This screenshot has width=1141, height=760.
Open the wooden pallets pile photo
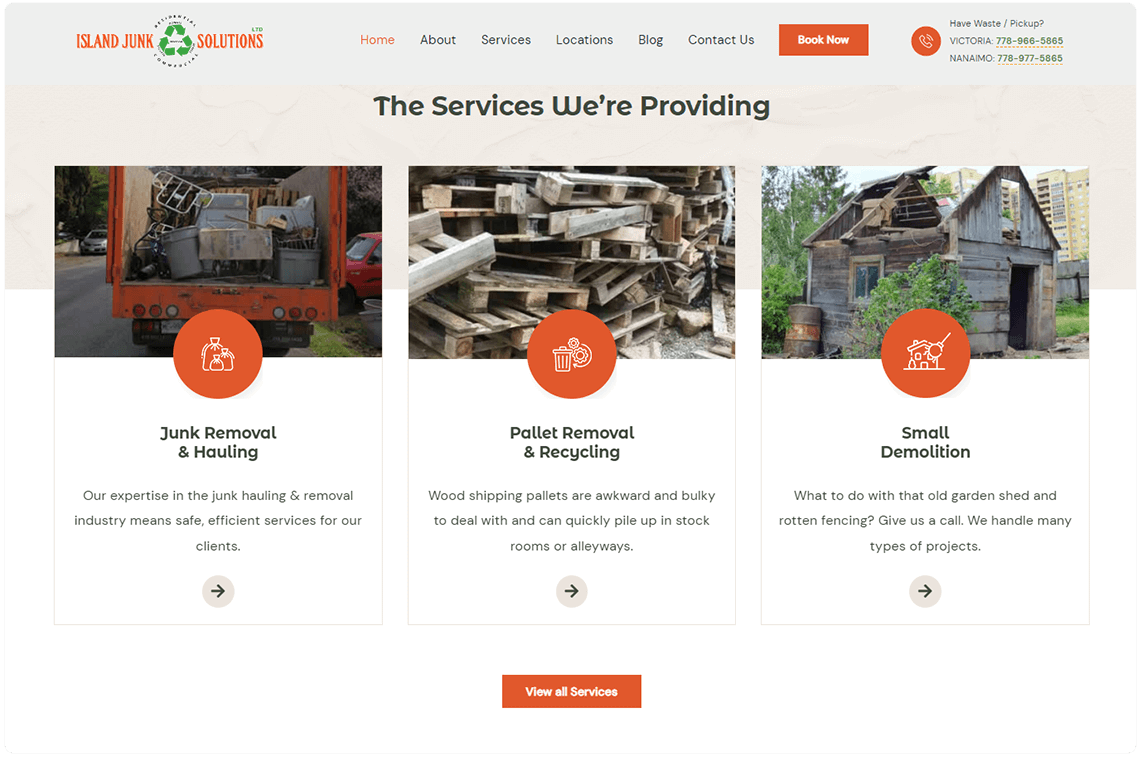pyautogui.click(x=572, y=262)
